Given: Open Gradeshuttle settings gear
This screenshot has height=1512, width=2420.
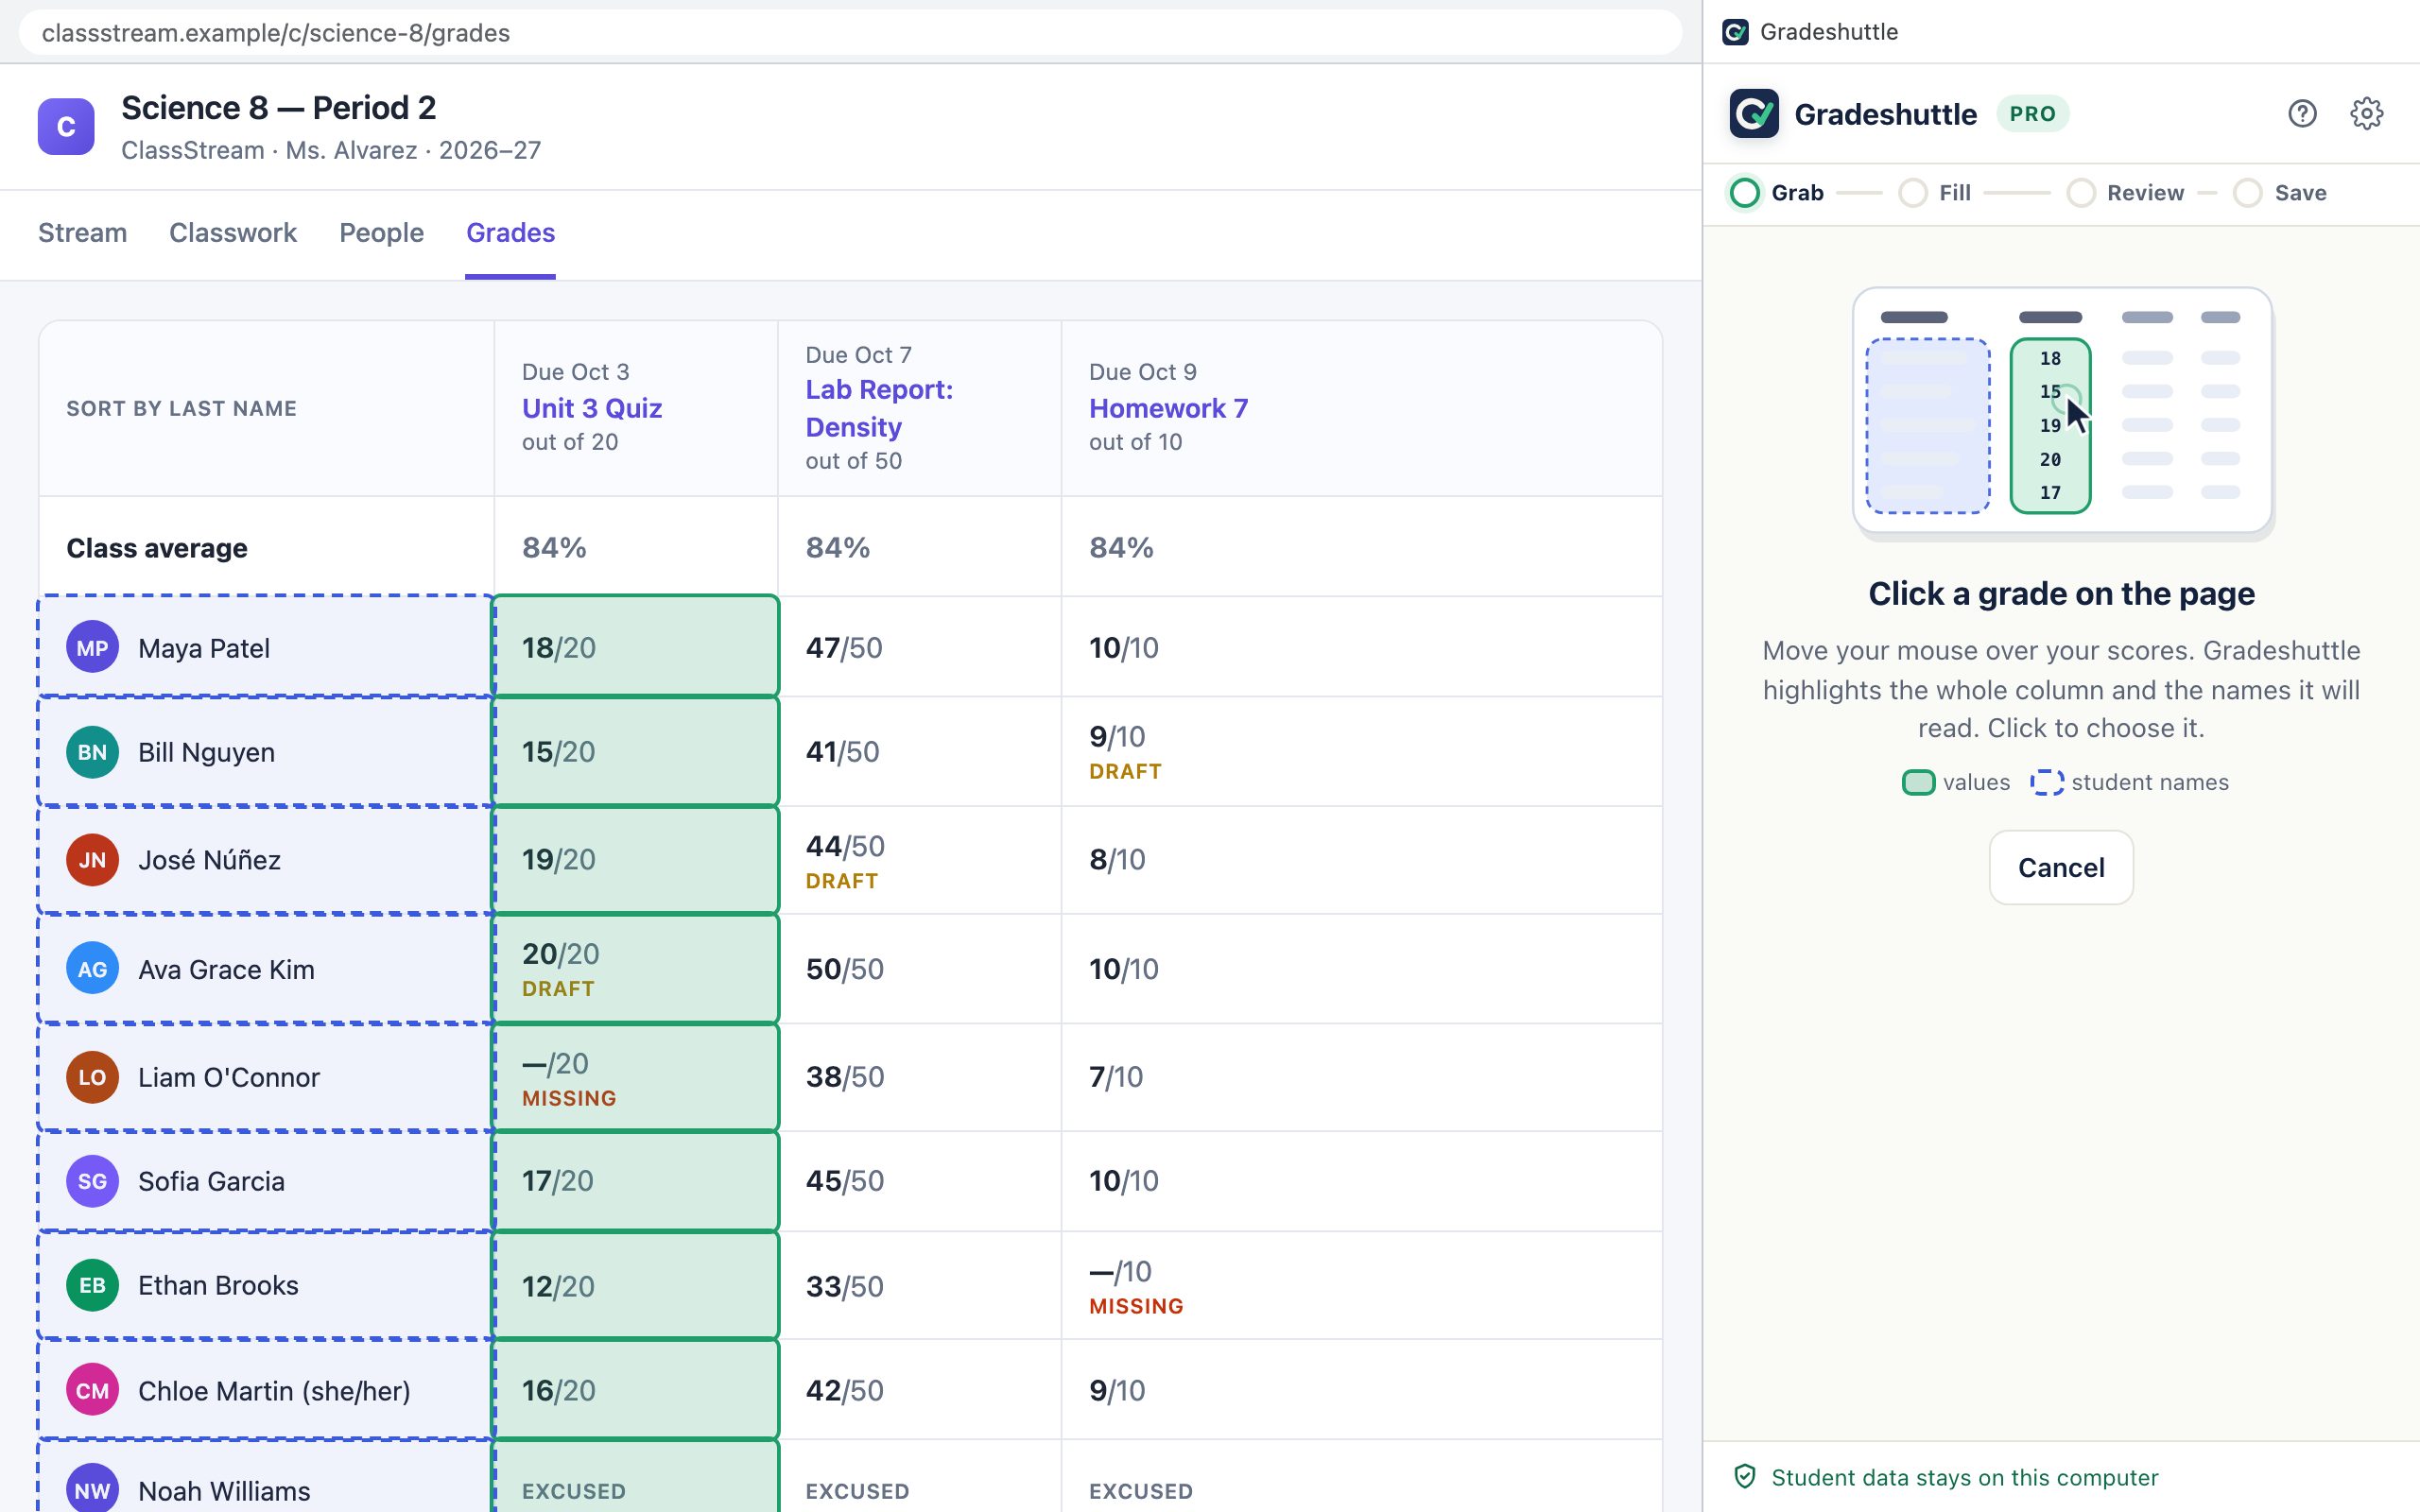Looking at the screenshot, I should tap(2366, 114).
